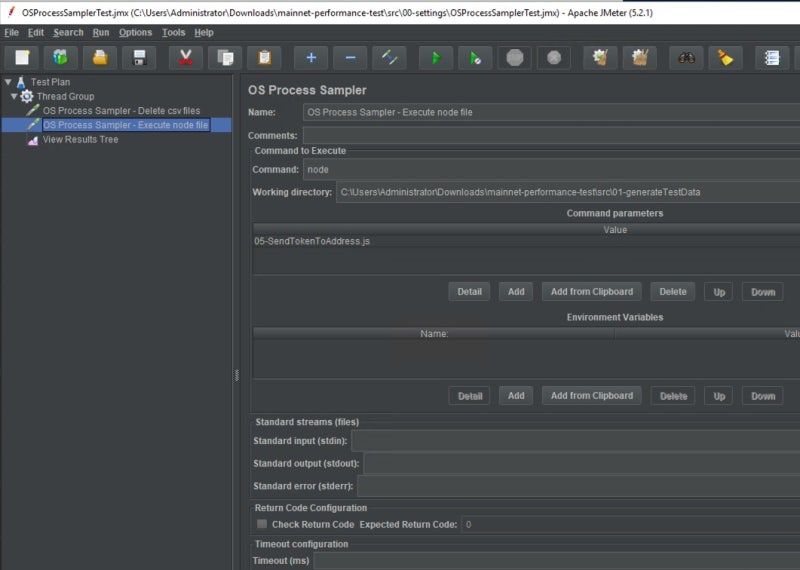Click Add under Environment Variables
Screen dimensions: 800x570
point(516,395)
